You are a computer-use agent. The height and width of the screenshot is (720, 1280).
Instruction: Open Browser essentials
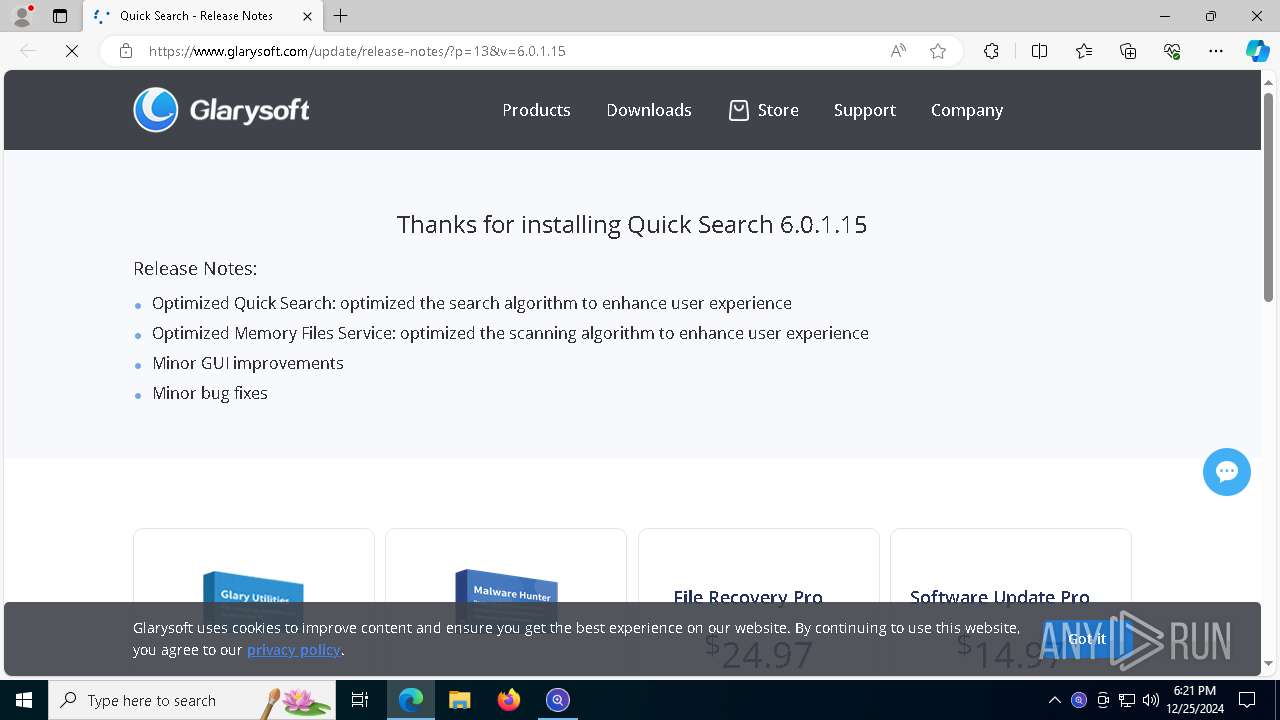tap(1172, 51)
